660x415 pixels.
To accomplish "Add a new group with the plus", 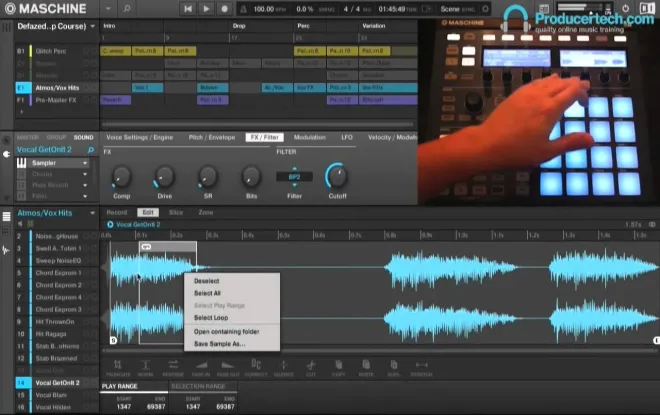I will (x=21, y=112).
